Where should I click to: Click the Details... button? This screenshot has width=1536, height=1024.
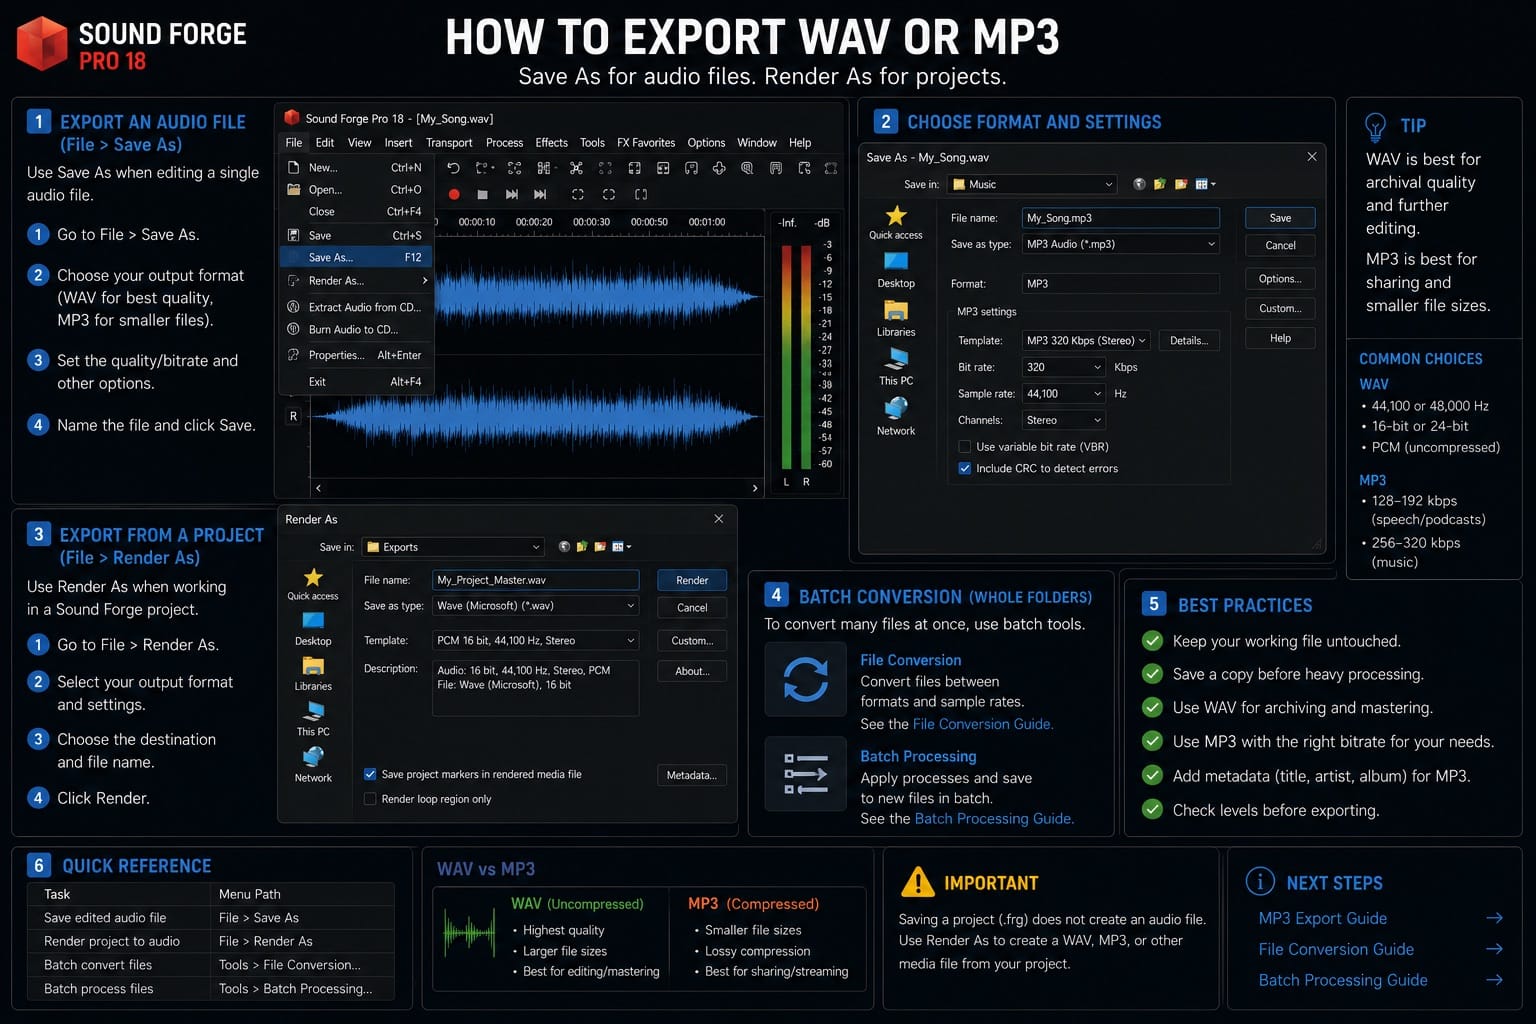[1189, 340]
